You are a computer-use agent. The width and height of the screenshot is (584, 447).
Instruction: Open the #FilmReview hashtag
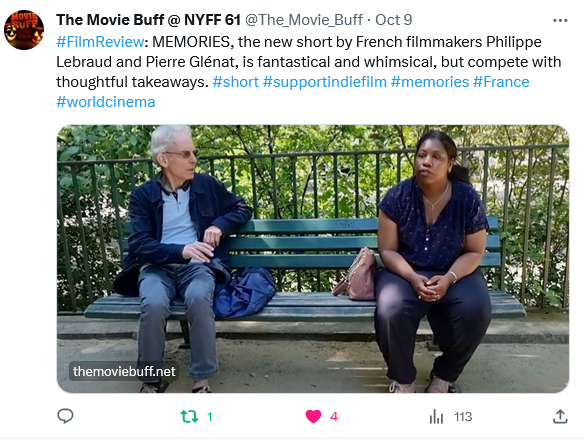pos(100,42)
